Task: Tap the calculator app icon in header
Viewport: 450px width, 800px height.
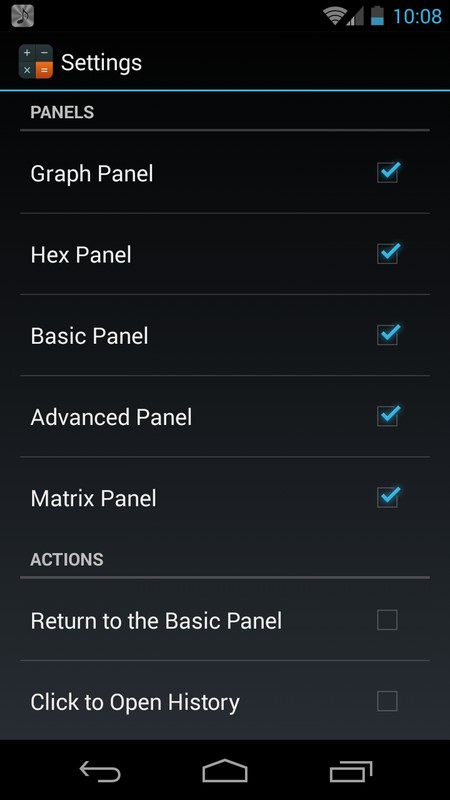Action: click(36, 62)
